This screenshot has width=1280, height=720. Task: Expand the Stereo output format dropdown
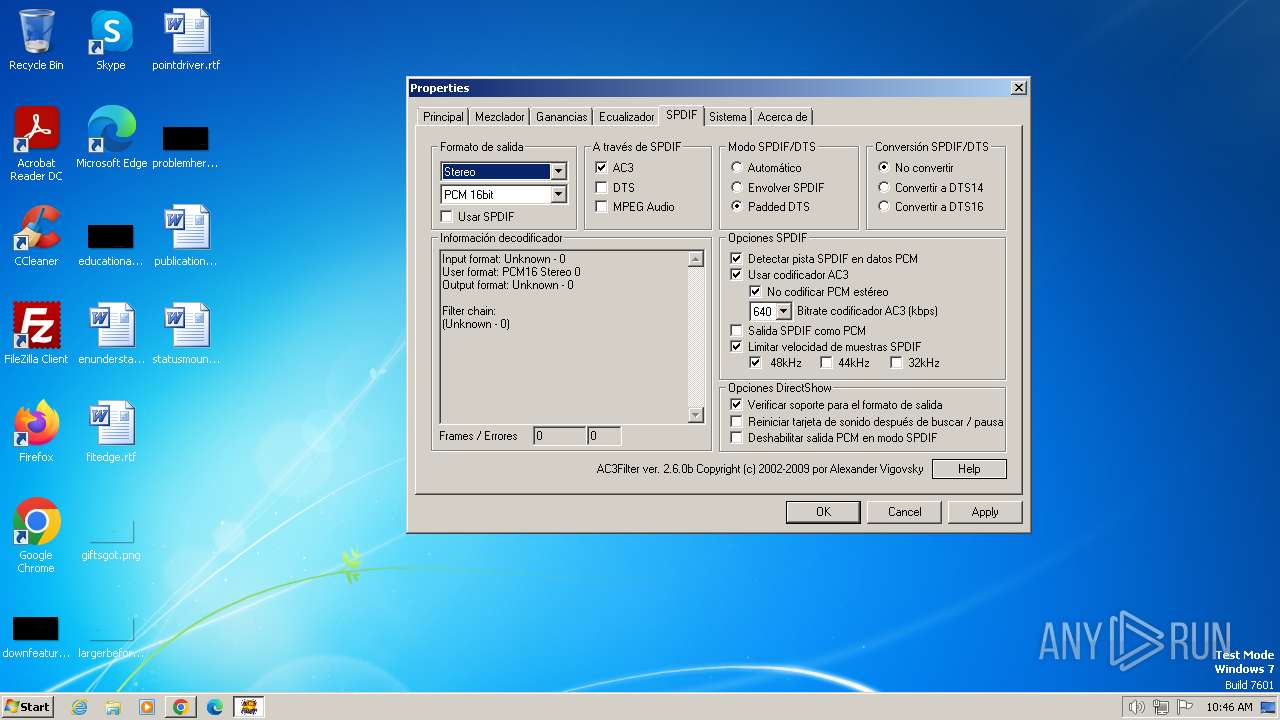click(558, 172)
